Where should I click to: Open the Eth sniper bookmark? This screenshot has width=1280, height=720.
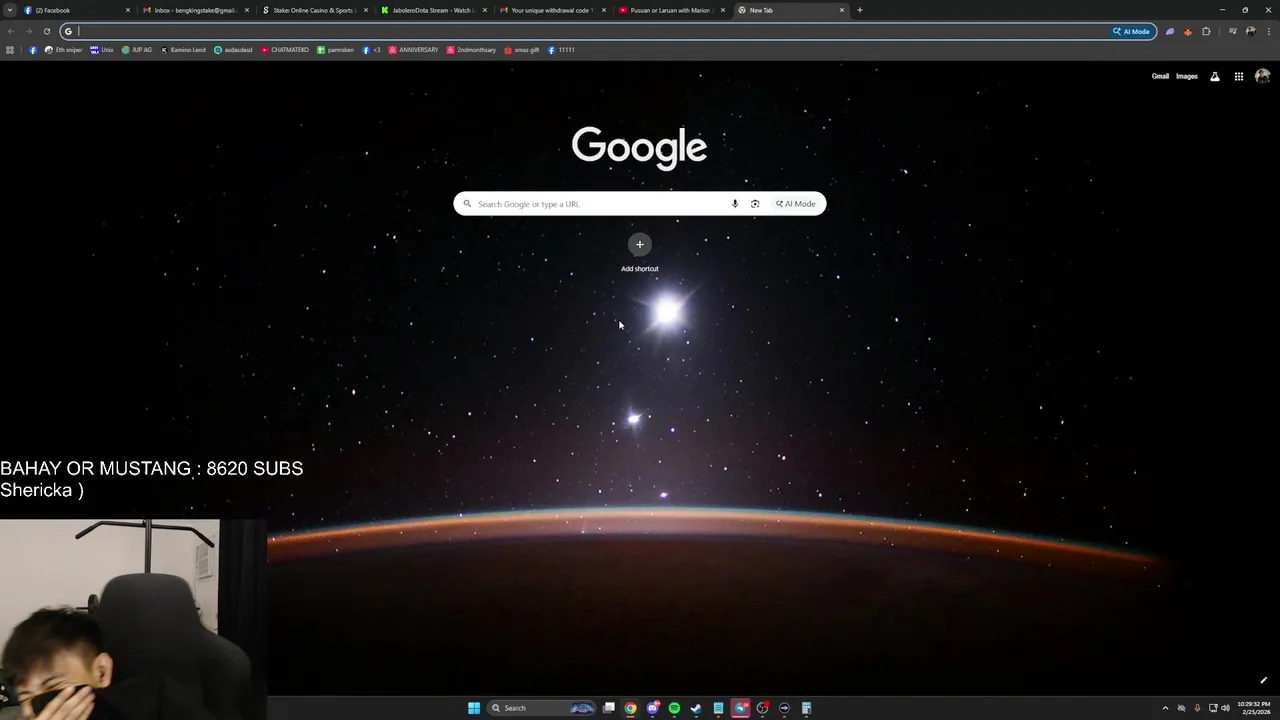[63, 50]
